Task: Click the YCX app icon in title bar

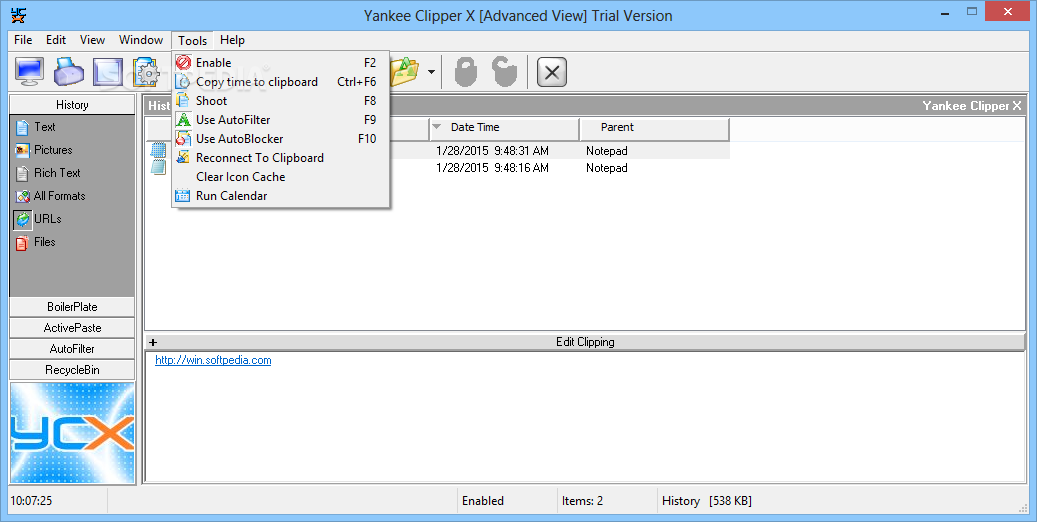Action: coord(19,14)
